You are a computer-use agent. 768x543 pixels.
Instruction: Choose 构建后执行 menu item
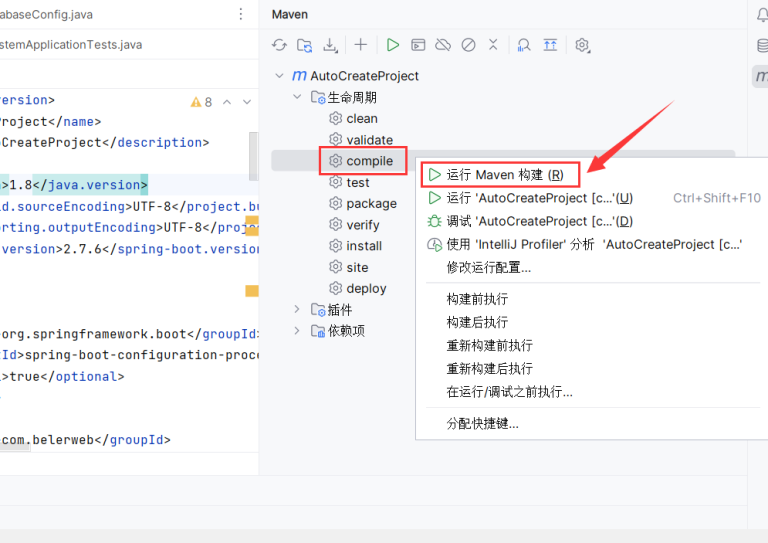pyautogui.click(x=593, y=322)
